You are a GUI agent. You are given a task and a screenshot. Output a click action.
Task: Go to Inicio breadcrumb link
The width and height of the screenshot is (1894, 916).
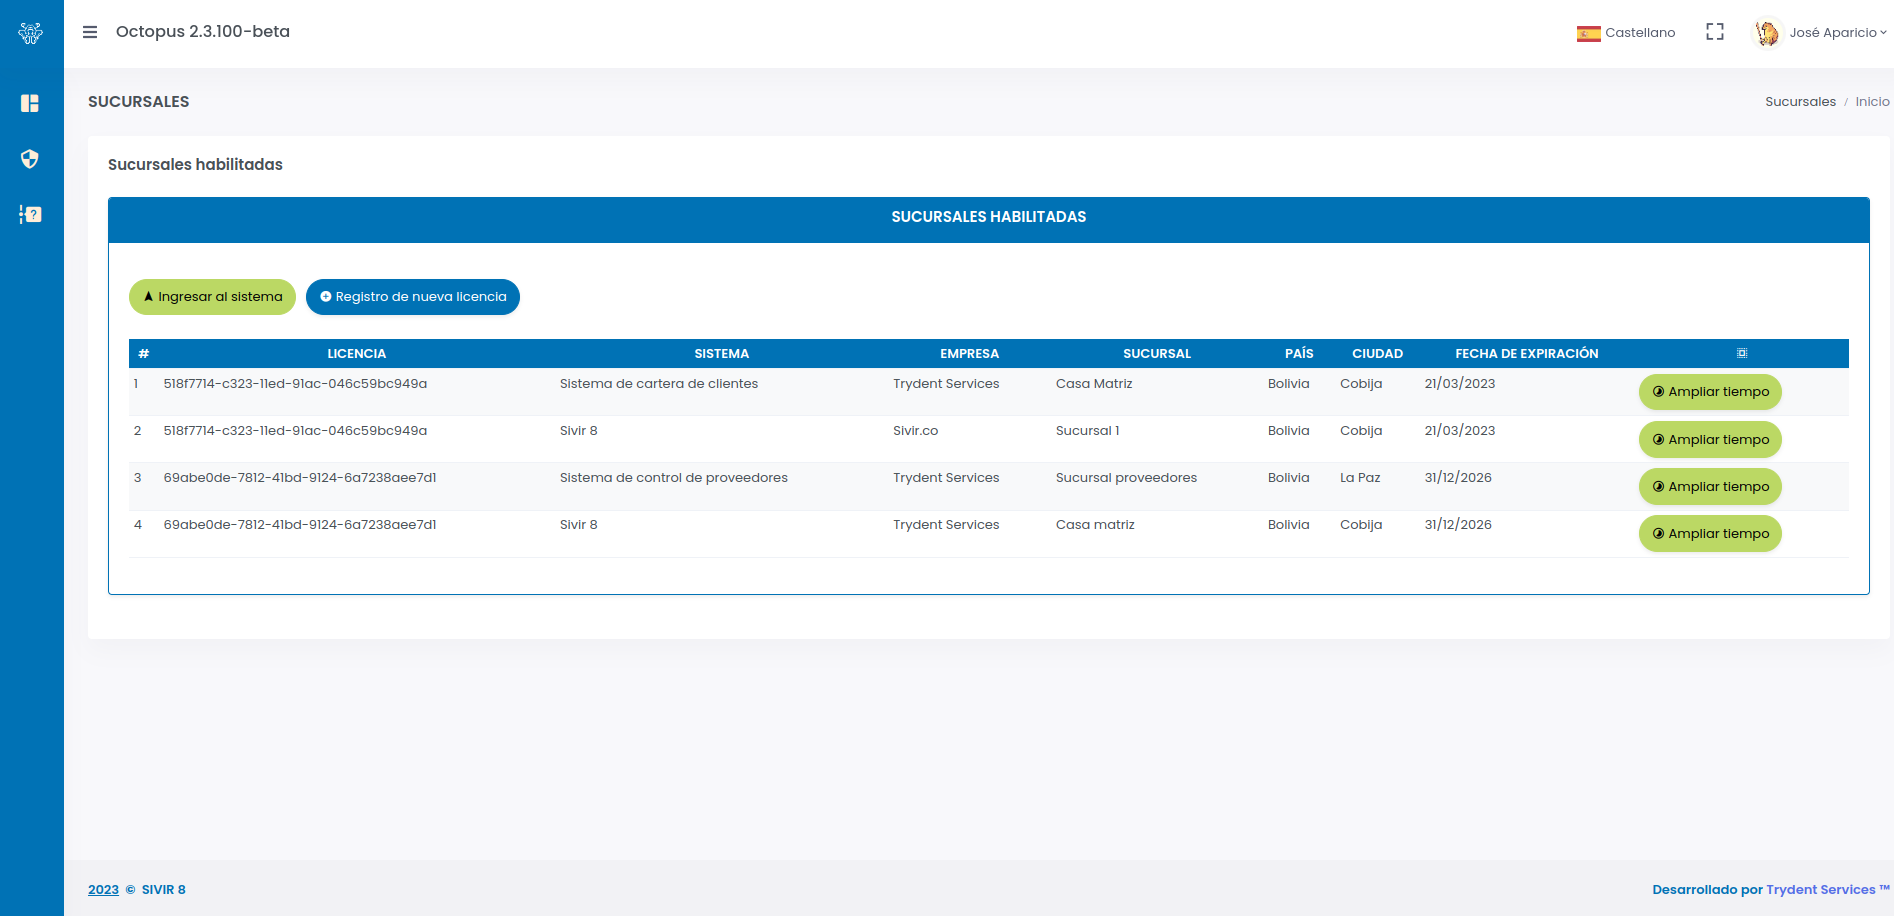click(1872, 102)
